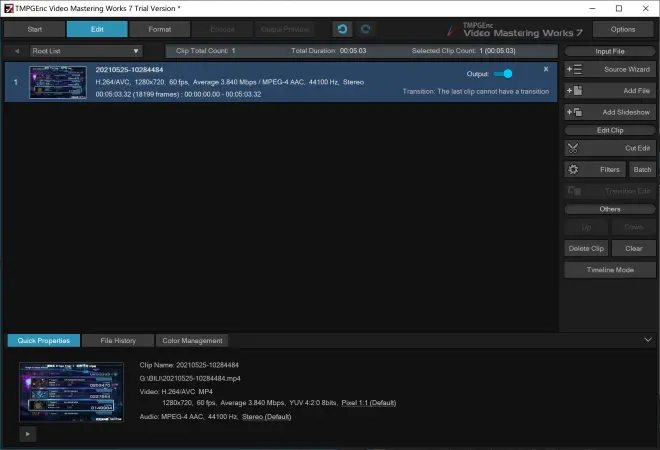The width and height of the screenshot is (660, 450).
Task: Play the clip preview
Action: [x=27, y=434]
